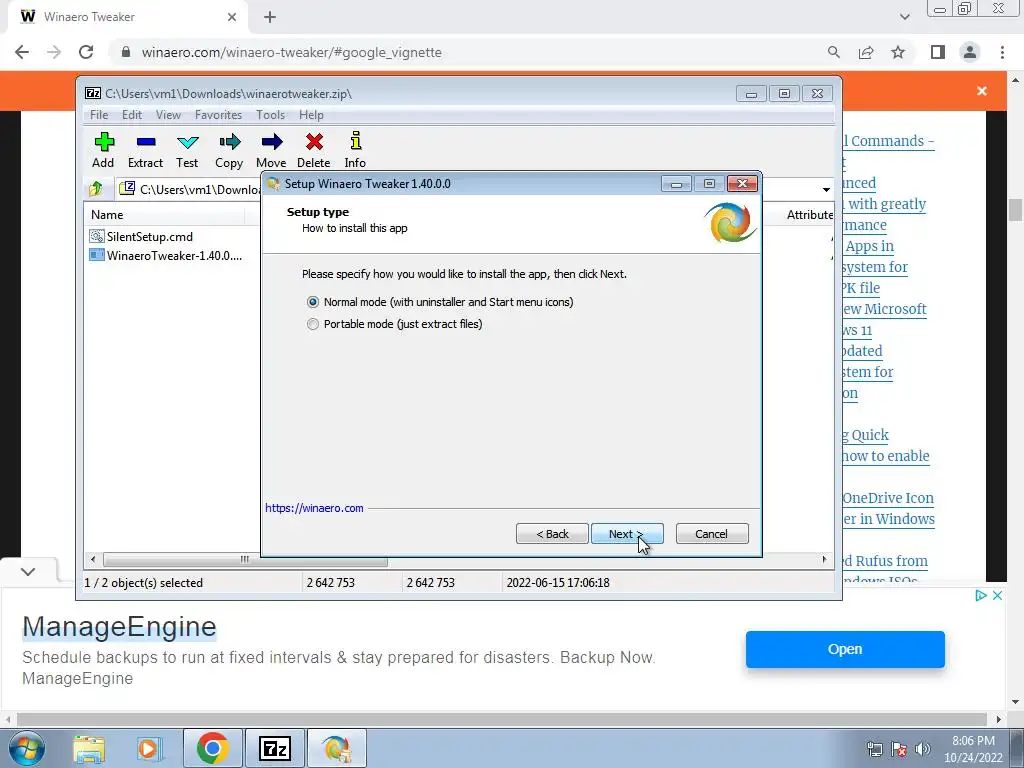Viewport: 1024px width, 768px height.
Task: Open Chrome three-dot menu
Action: tap(1002, 52)
